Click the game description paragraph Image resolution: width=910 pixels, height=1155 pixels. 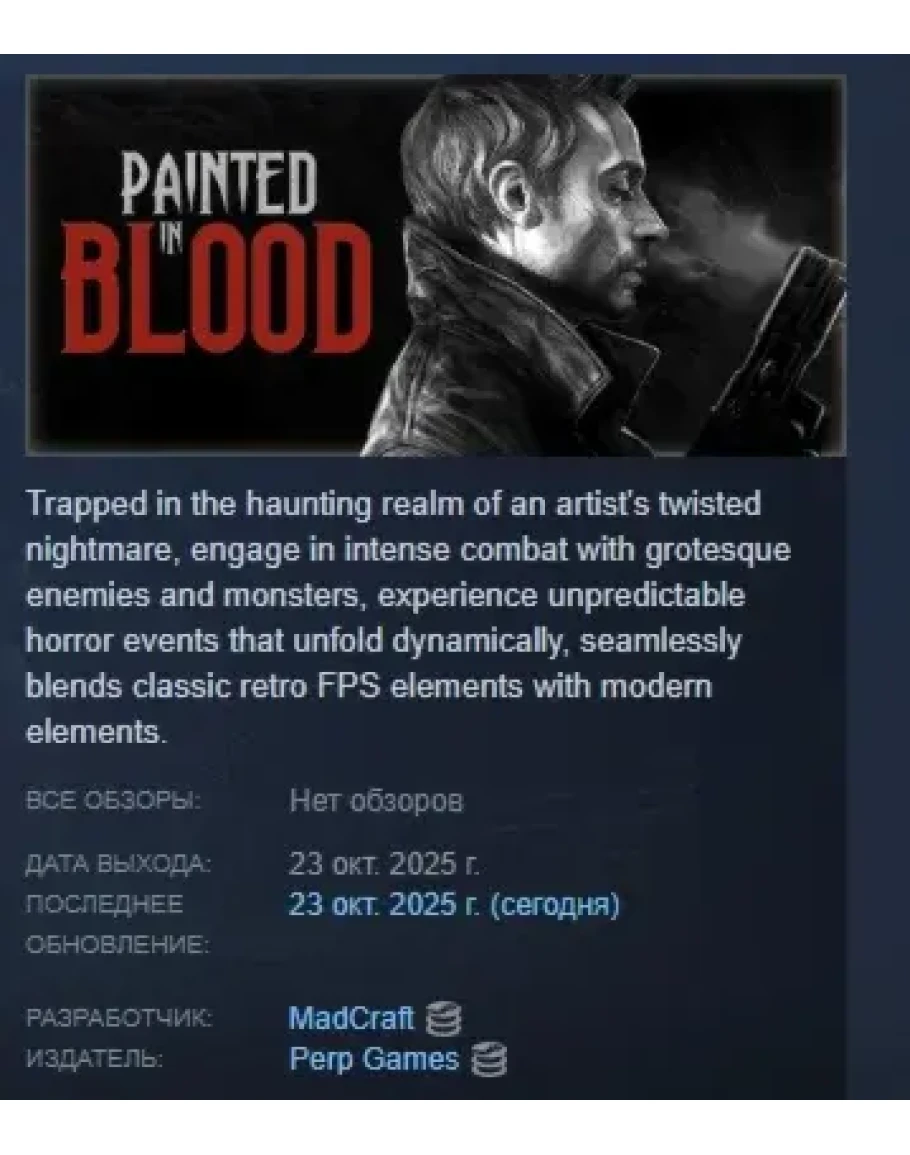(x=407, y=617)
